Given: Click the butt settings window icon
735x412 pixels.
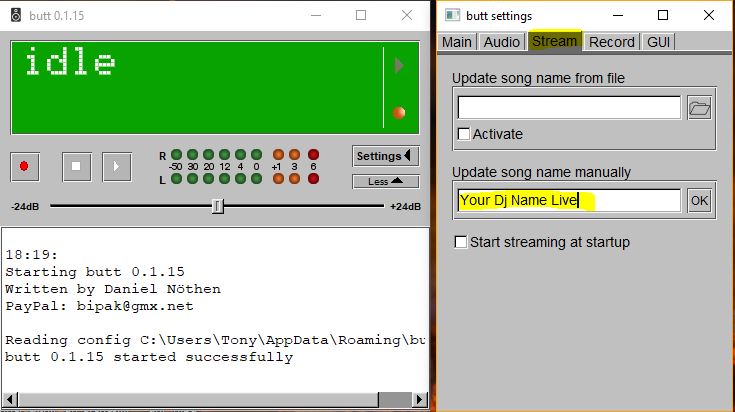Looking at the screenshot, I should [452, 15].
